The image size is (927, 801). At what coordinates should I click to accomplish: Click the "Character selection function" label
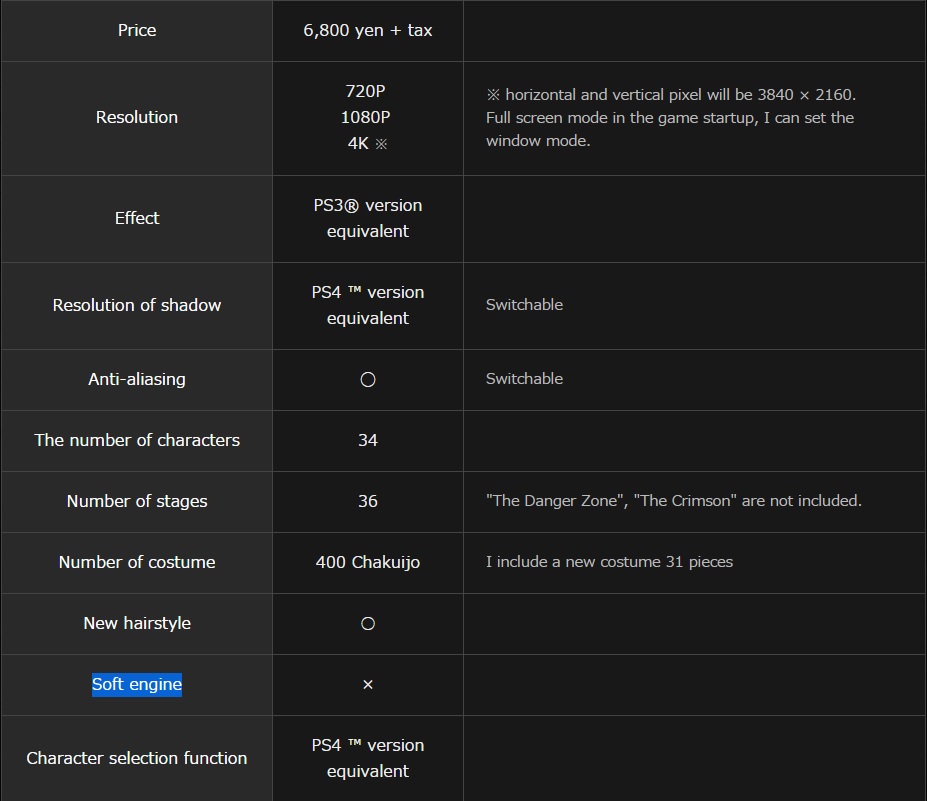click(137, 758)
